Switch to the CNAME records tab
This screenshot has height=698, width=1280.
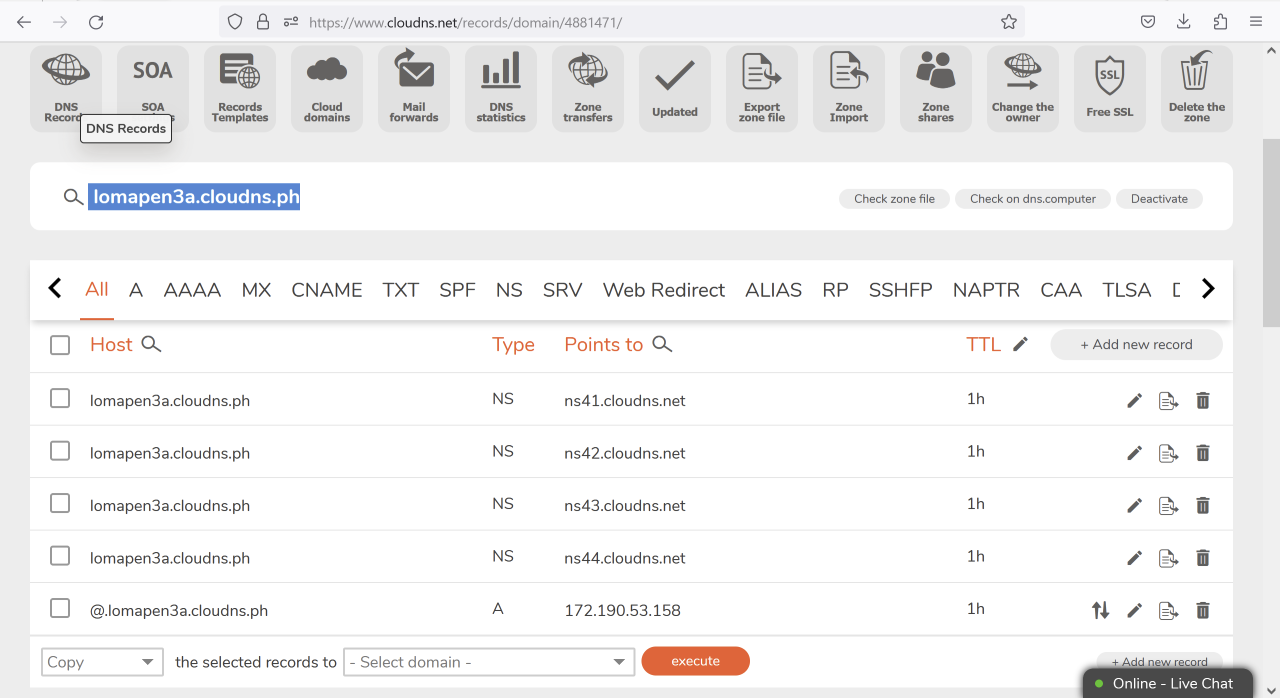tap(326, 289)
